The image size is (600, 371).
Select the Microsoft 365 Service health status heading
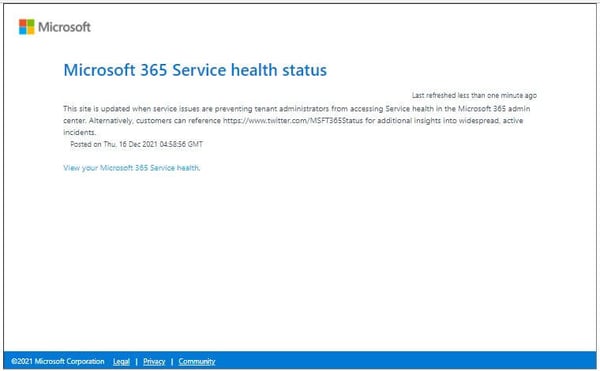[x=195, y=70]
